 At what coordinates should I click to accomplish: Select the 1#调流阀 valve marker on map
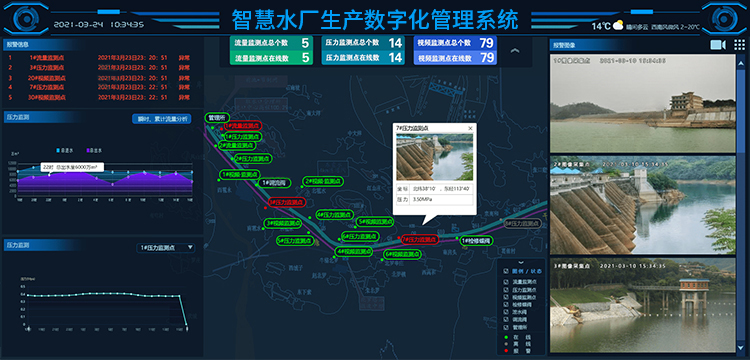tap(274, 183)
